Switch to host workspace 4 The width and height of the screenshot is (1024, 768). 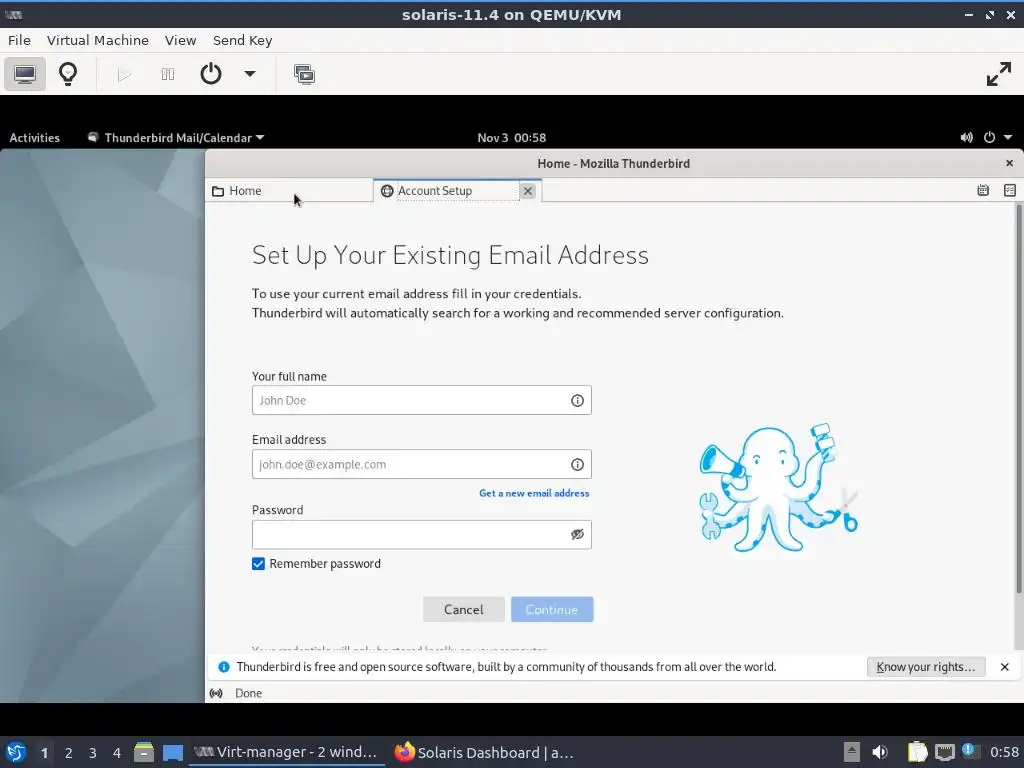[117, 753]
